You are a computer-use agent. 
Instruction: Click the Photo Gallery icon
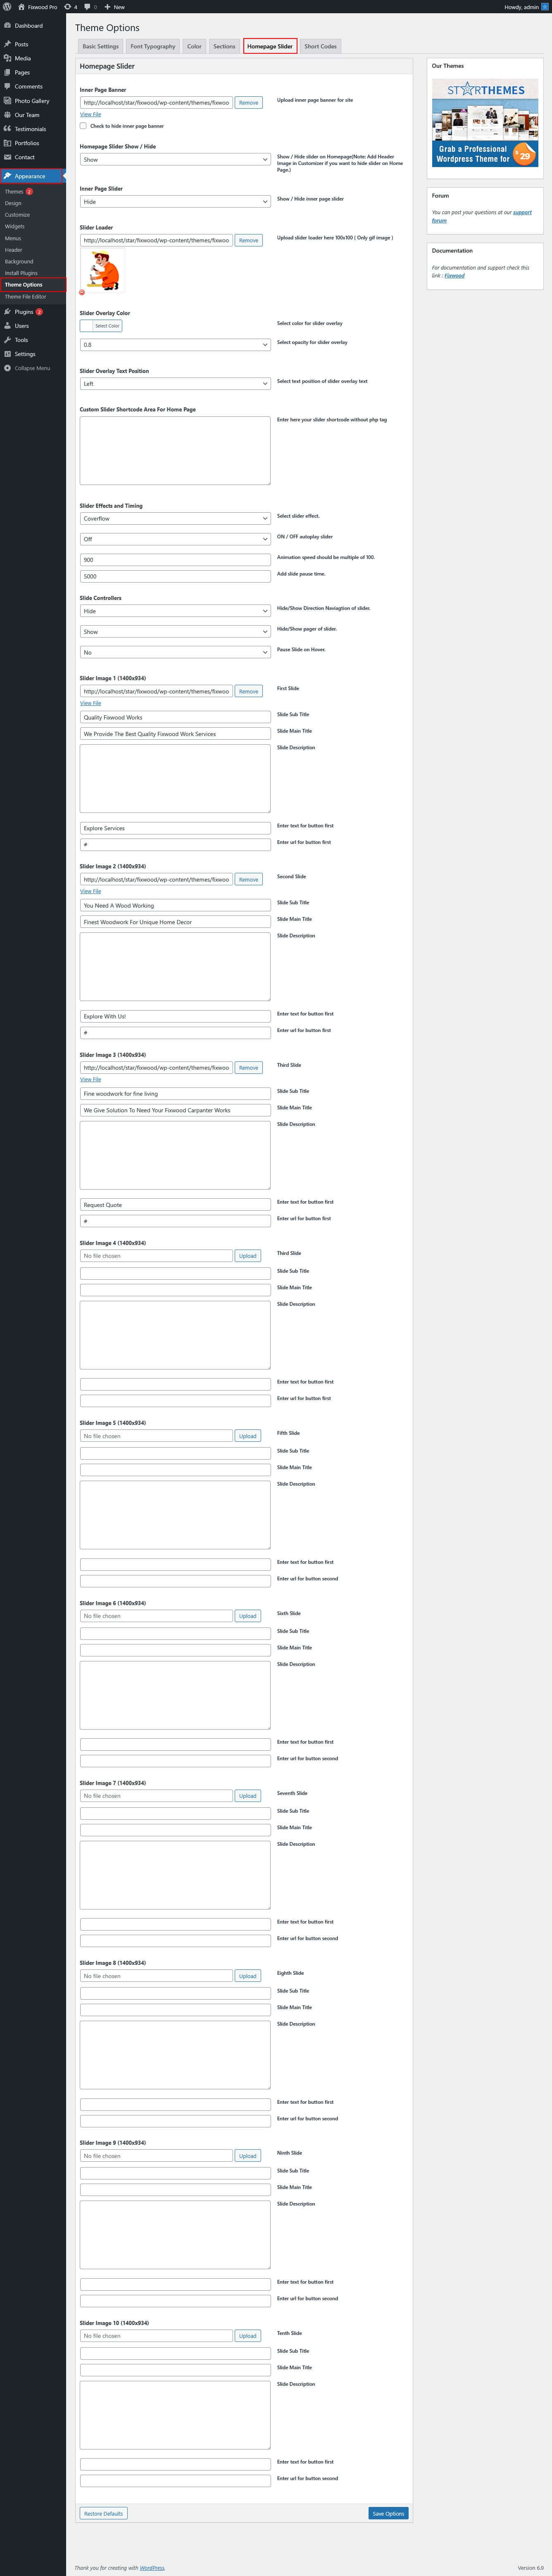click(x=7, y=101)
